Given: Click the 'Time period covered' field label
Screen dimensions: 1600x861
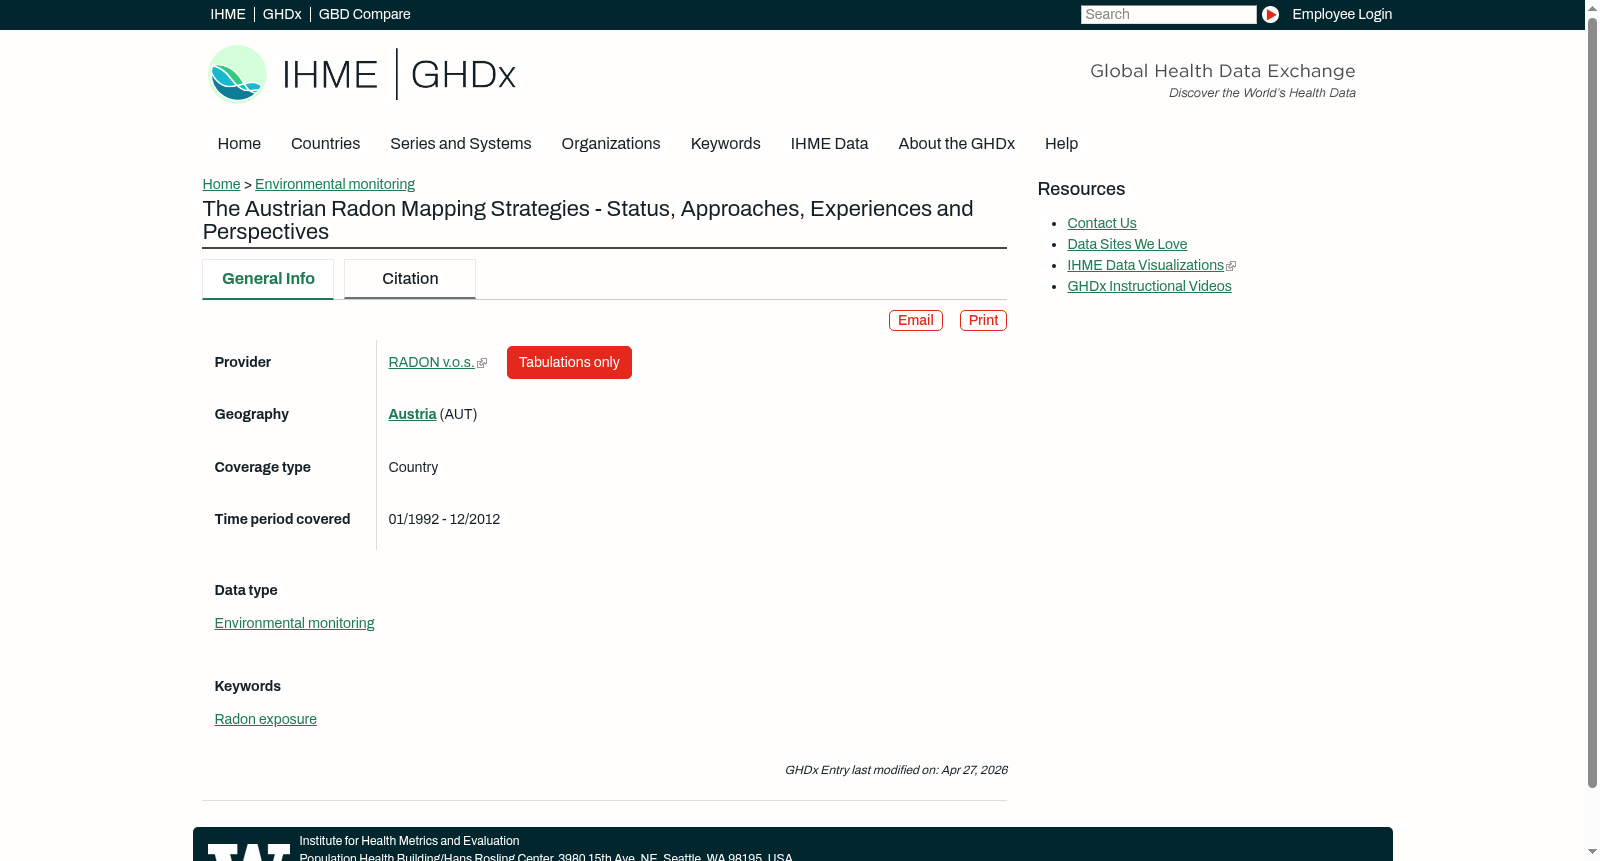Looking at the screenshot, I should pos(283,519).
